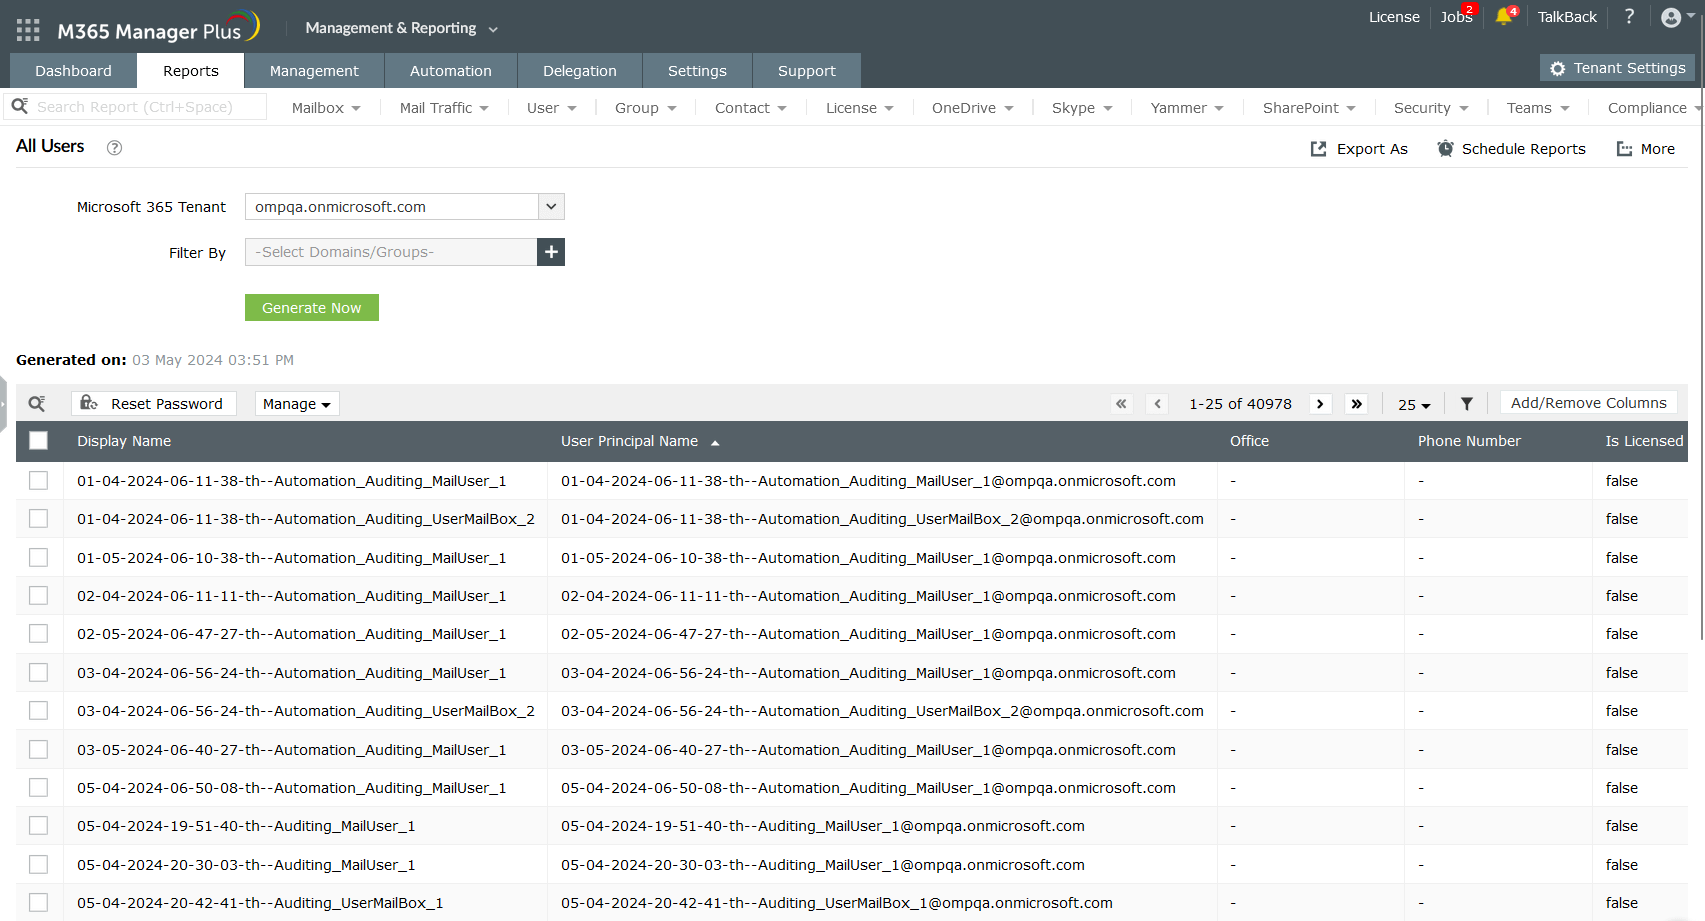Screen dimensions: 1705x921
Task: Open the apps grid launcher icon
Action: (28, 30)
